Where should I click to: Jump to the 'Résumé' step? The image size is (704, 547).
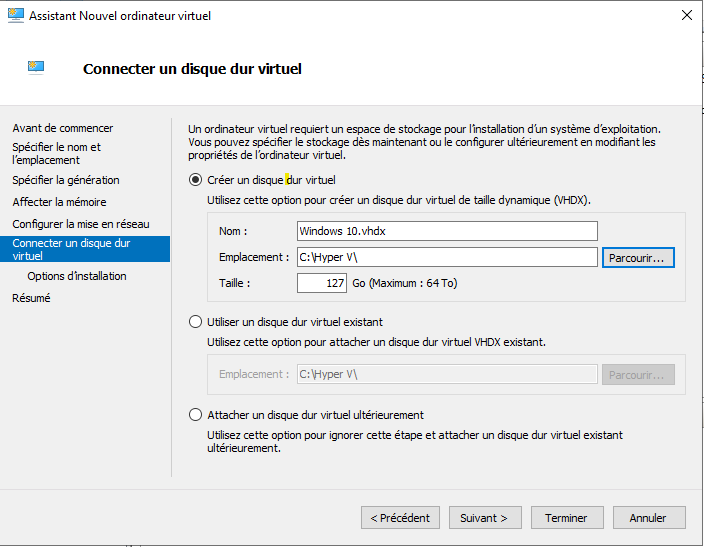click(x=31, y=298)
